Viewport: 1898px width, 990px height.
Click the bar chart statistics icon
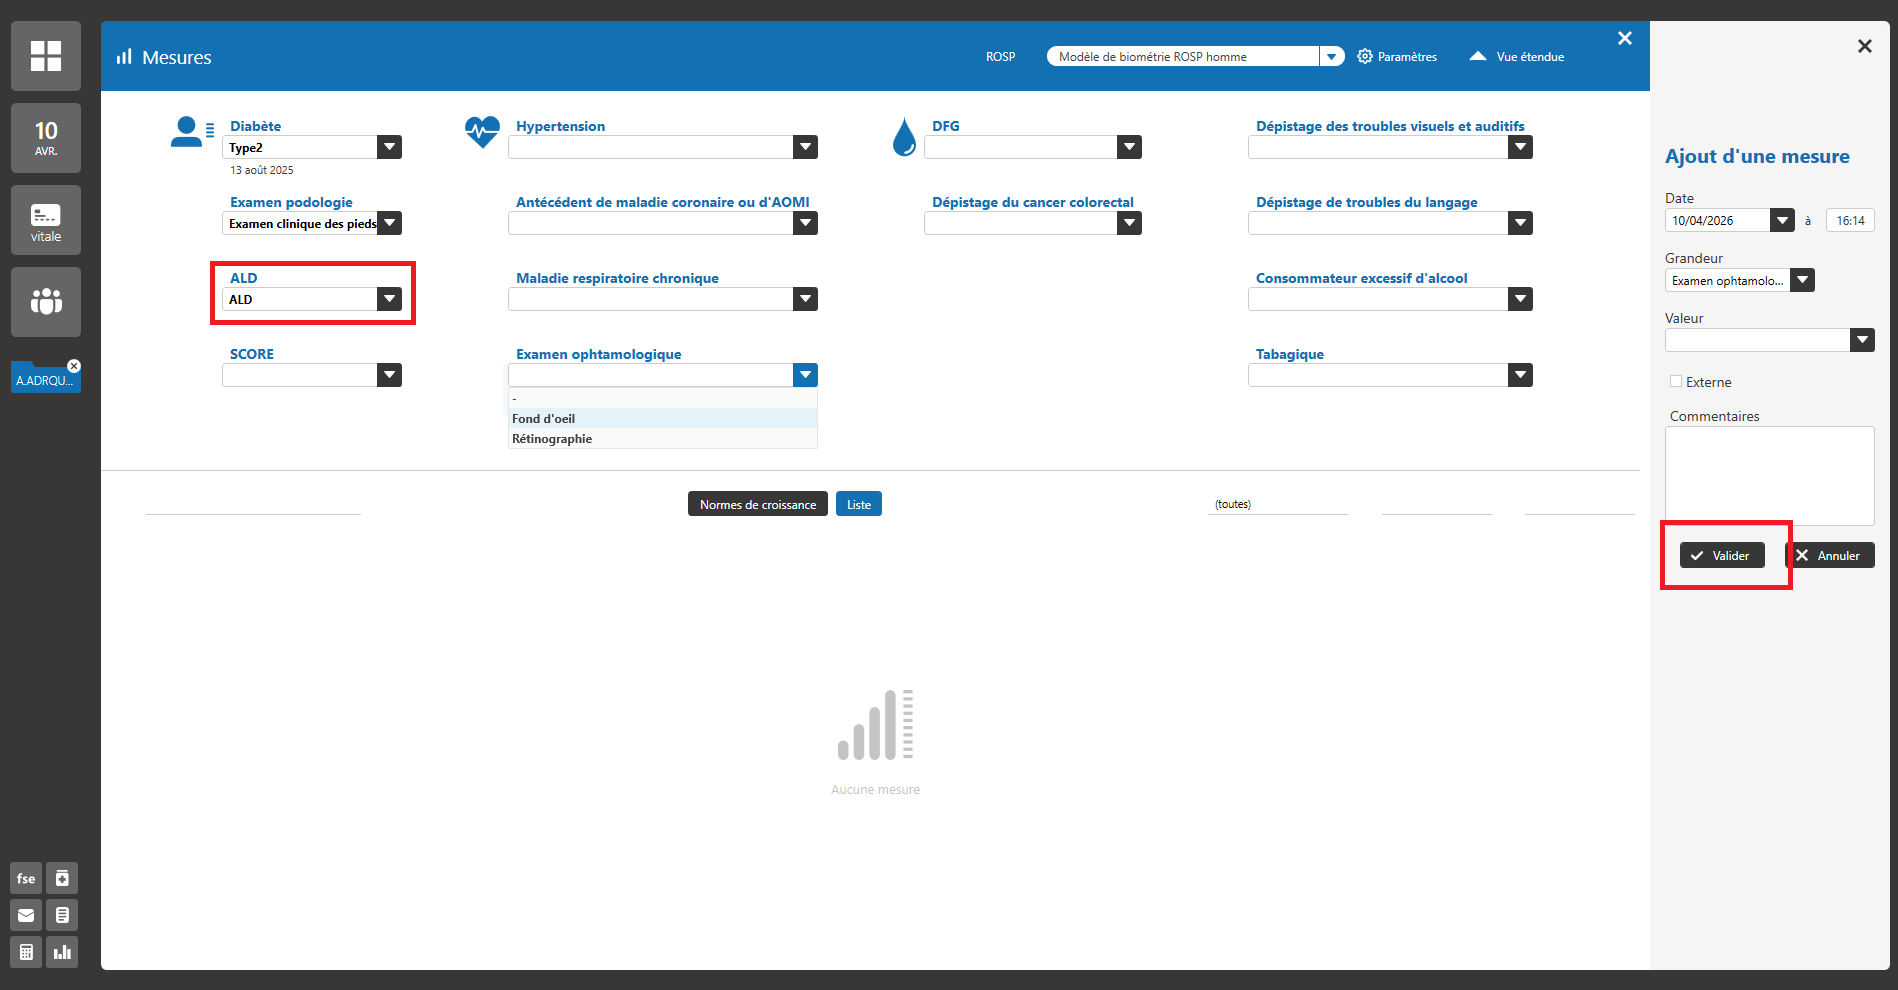62,952
